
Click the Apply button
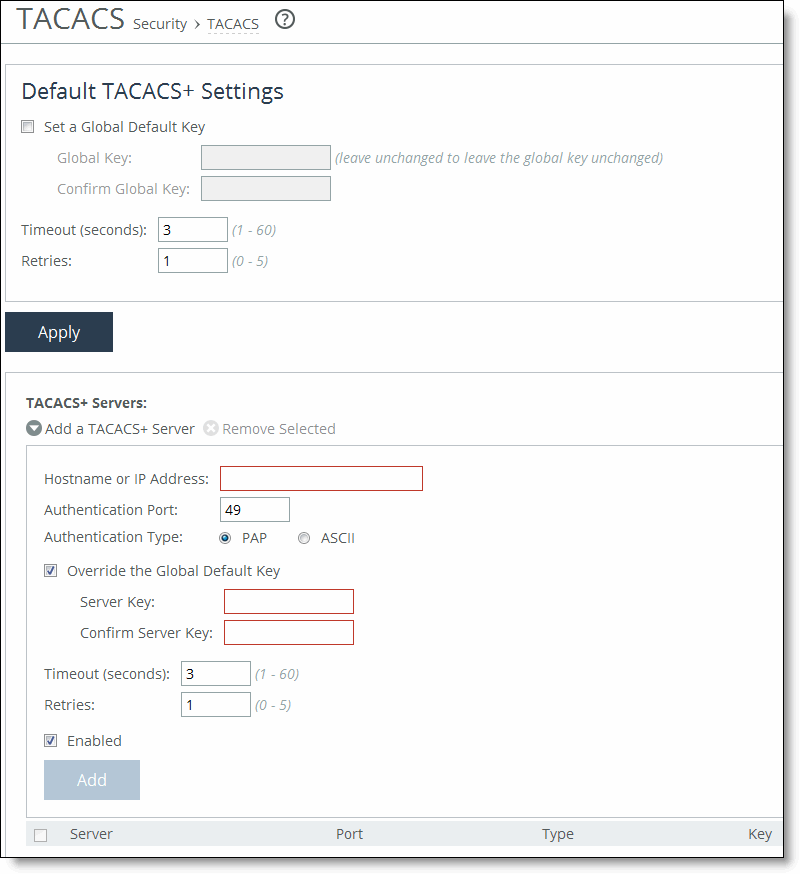[x=59, y=332]
